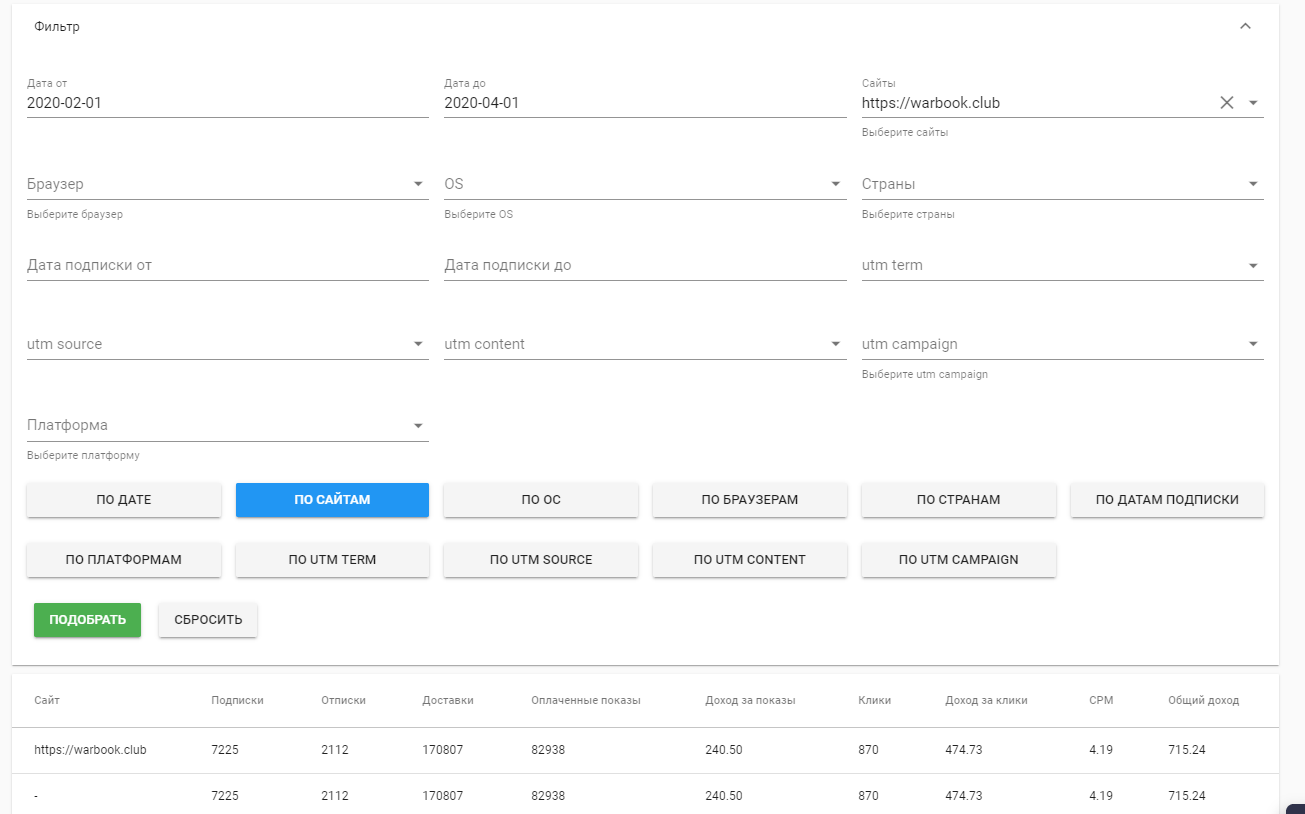
Task: Expand the Страны dropdown
Action: (x=1253, y=184)
